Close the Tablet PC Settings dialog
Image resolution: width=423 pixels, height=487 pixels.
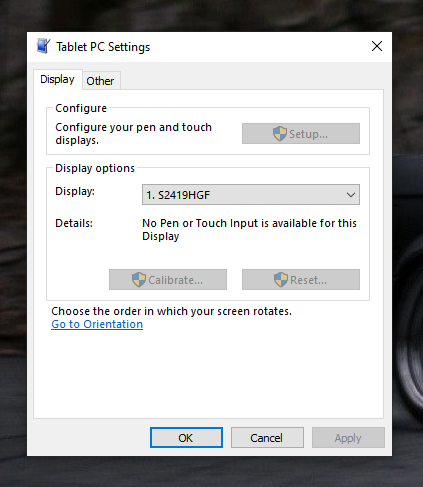[377, 46]
